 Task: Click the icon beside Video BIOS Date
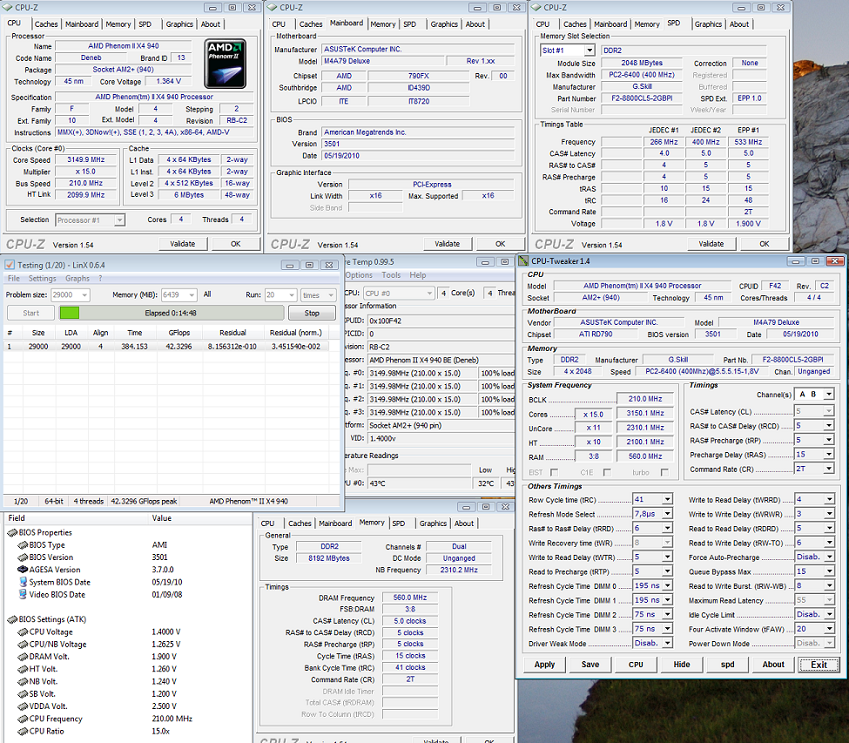(x=23, y=595)
